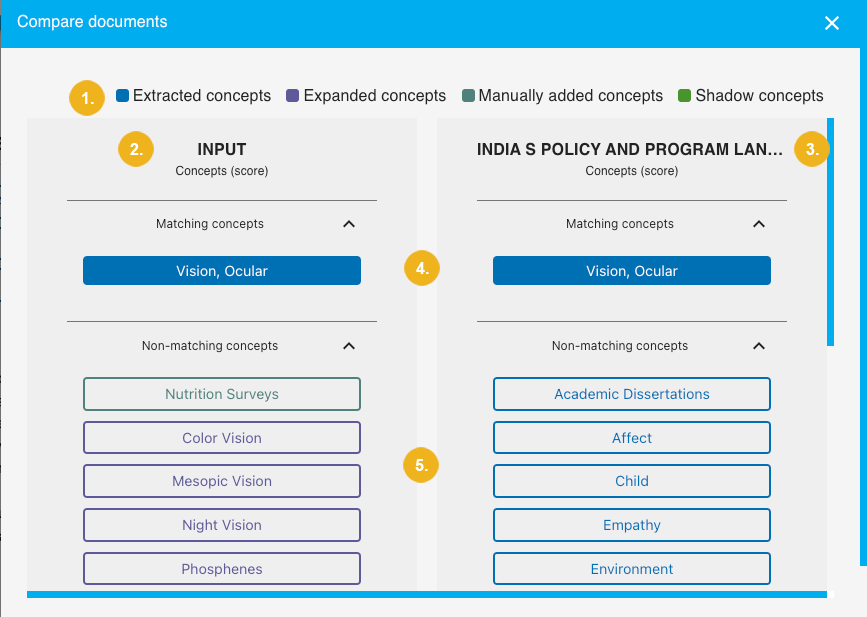
Task: Click the Expanded concepts purple swatch
Action: pyautogui.click(x=293, y=96)
